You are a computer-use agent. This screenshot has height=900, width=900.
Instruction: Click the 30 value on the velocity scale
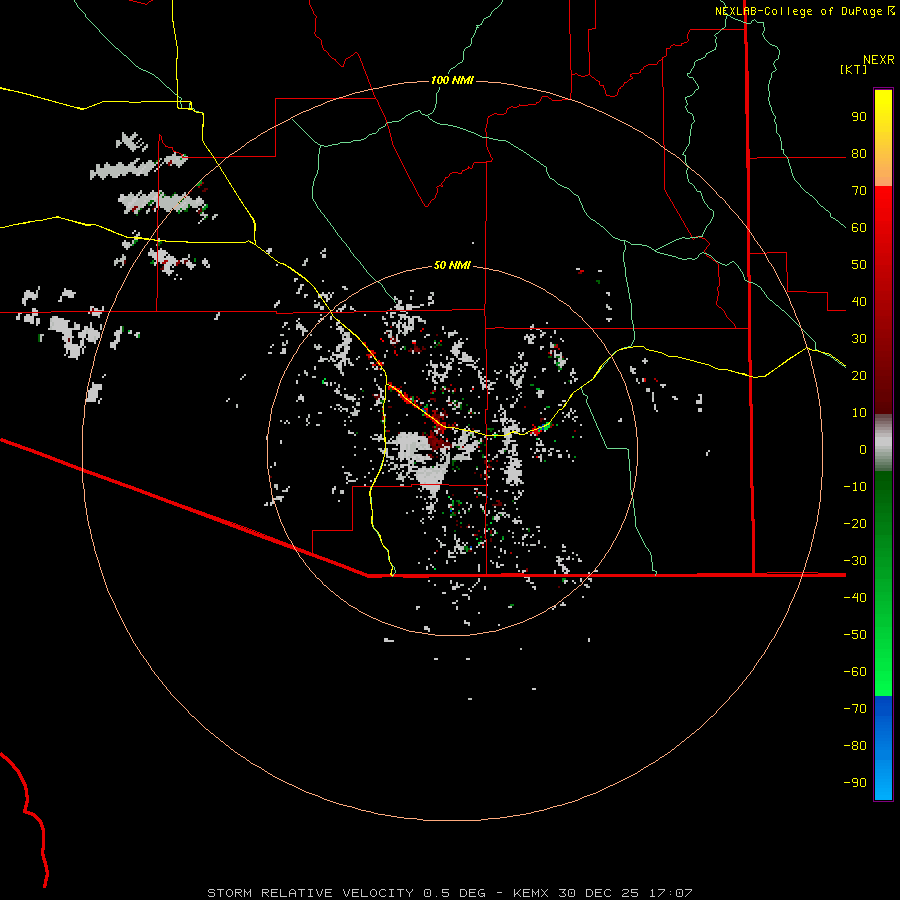pos(859,339)
